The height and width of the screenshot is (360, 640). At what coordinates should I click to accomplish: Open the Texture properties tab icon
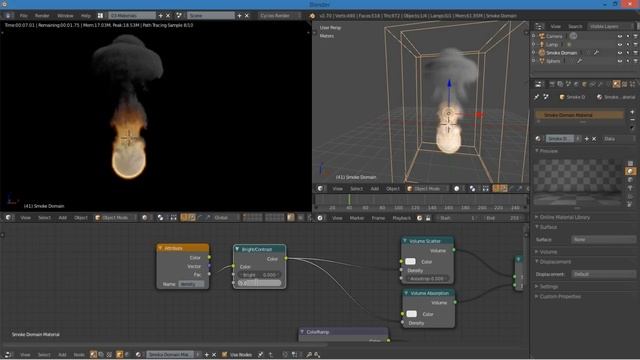pos(624,84)
